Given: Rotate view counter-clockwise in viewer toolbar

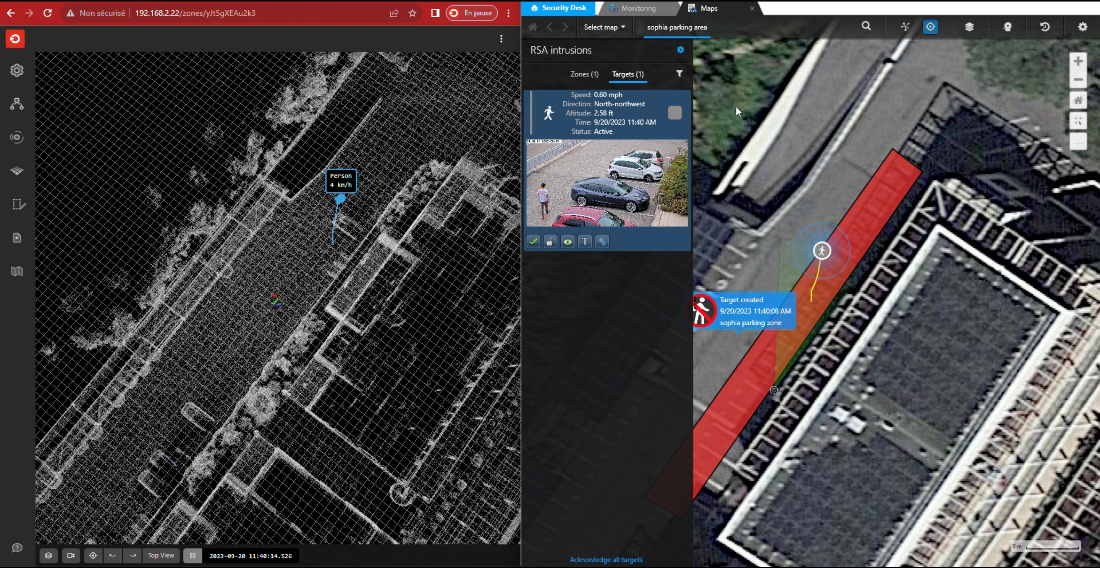Looking at the screenshot, I should pyautogui.click(x=112, y=555).
